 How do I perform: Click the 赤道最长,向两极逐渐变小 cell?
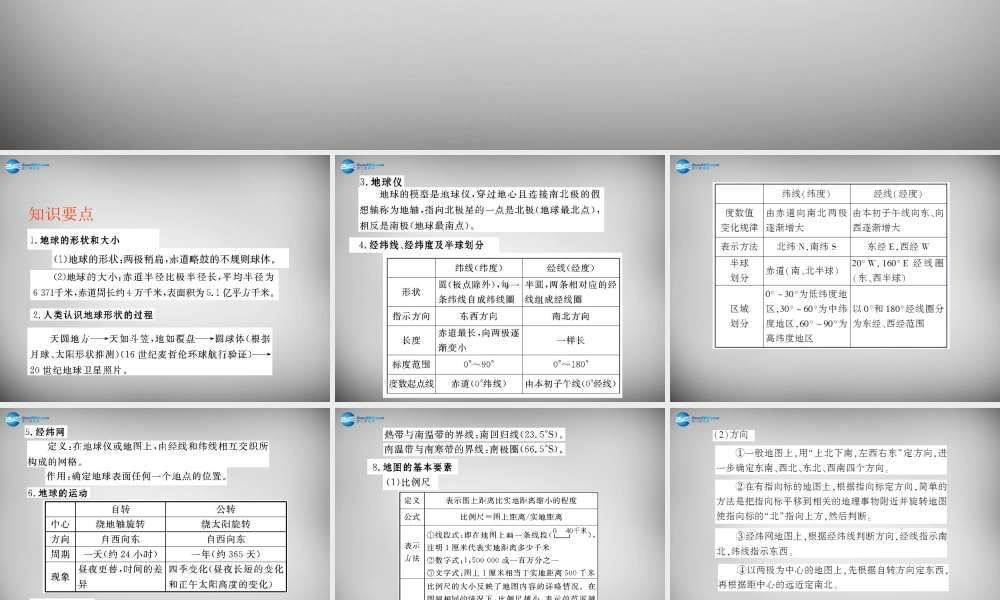pos(478,340)
